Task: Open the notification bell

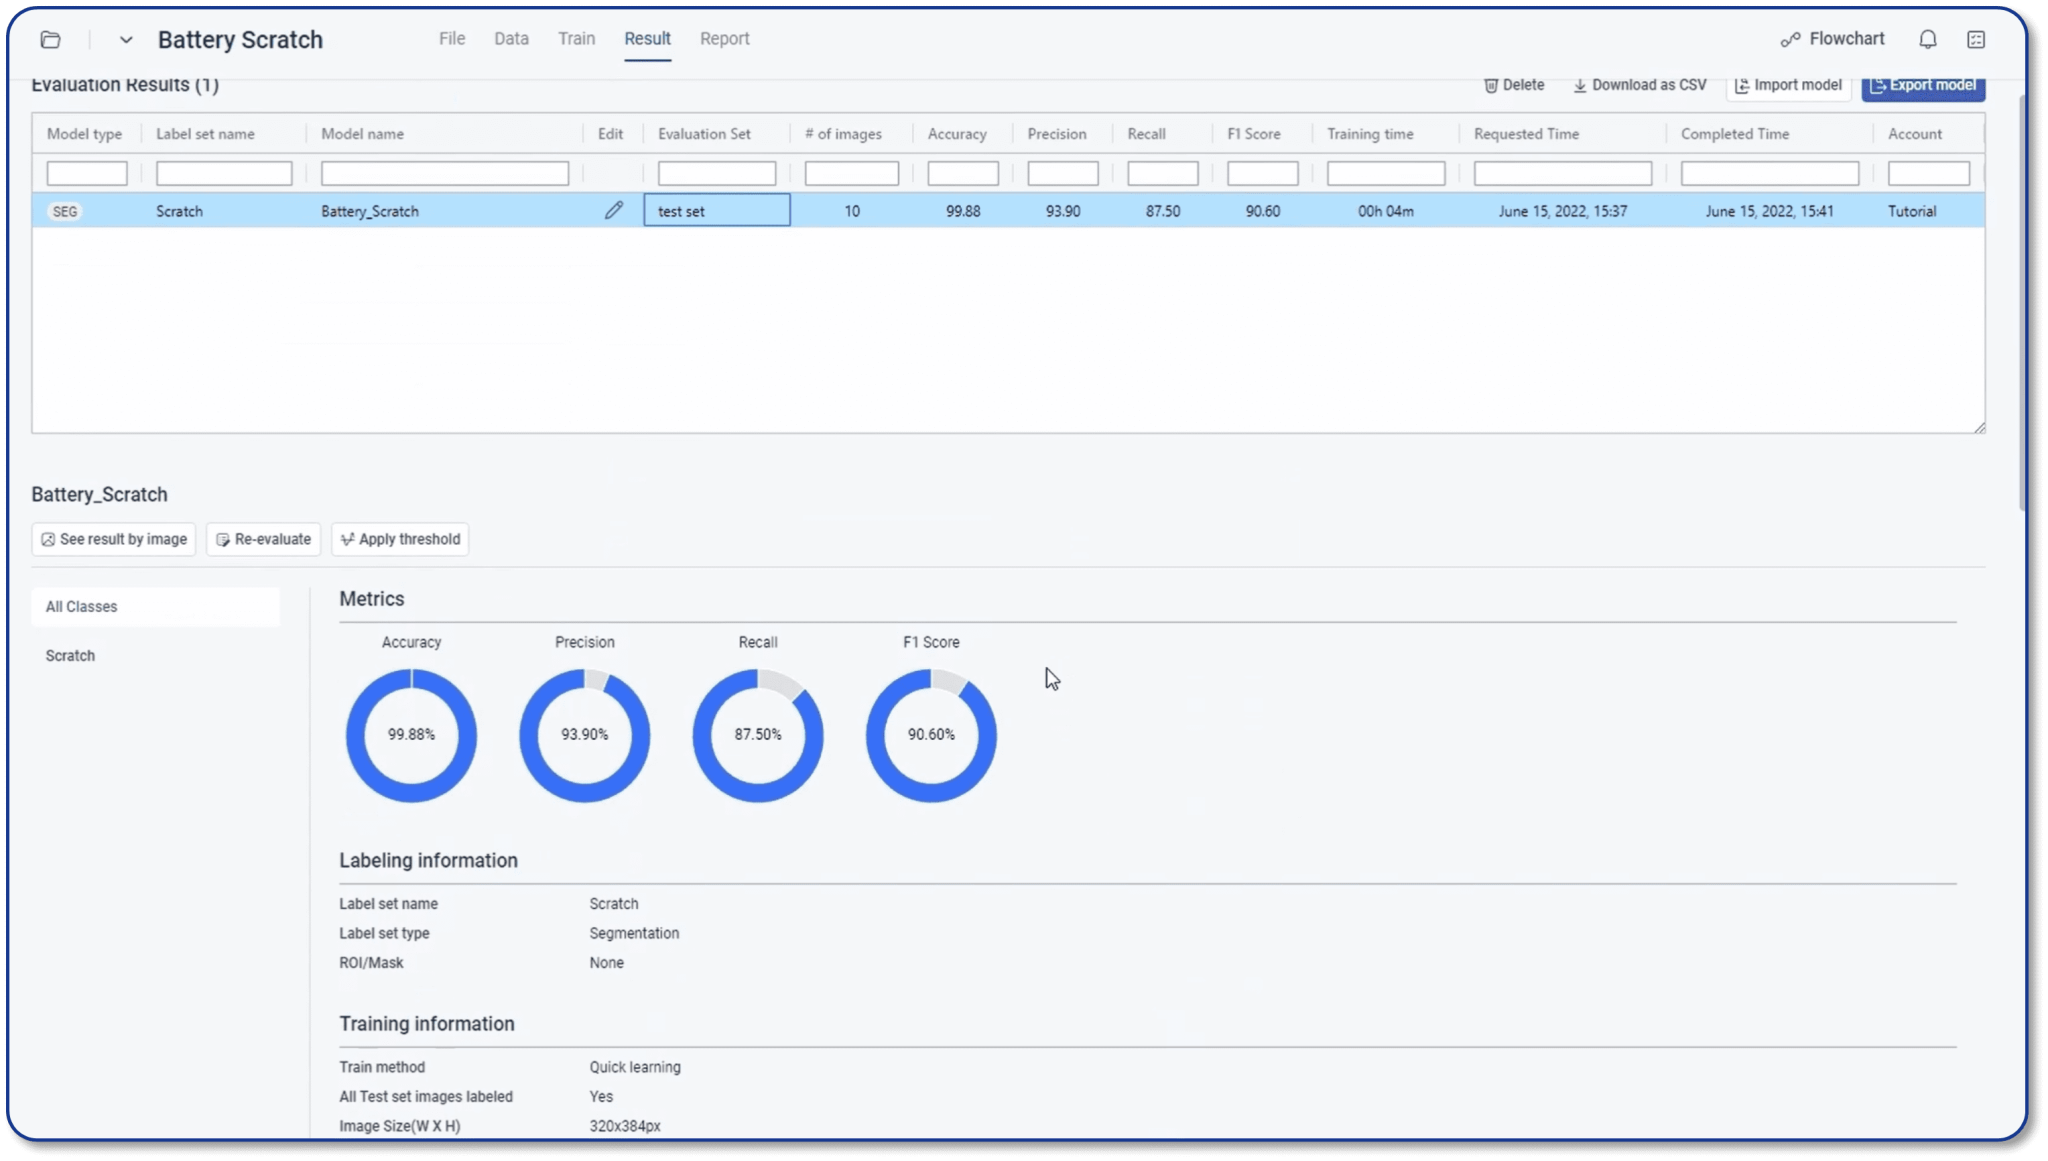Action: [1927, 39]
